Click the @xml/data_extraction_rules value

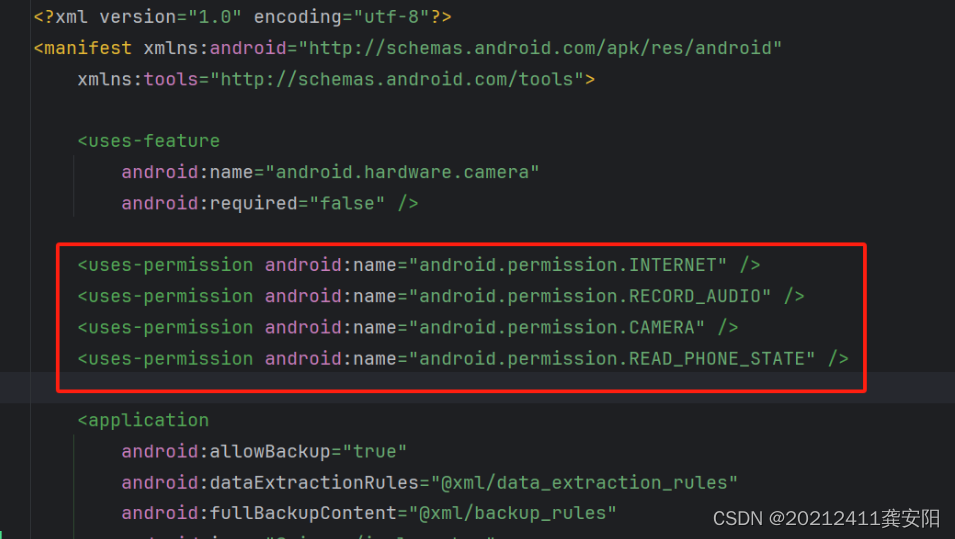point(584,483)
